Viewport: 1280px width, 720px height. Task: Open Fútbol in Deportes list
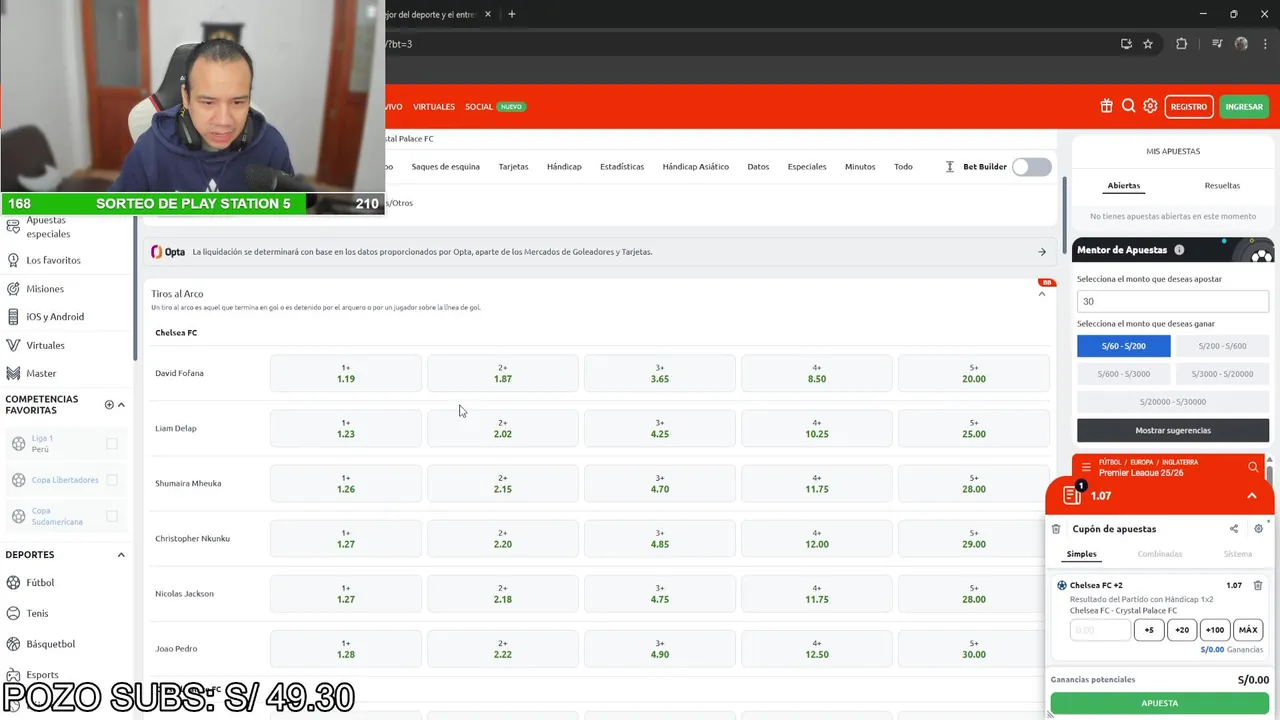(40, 583)
